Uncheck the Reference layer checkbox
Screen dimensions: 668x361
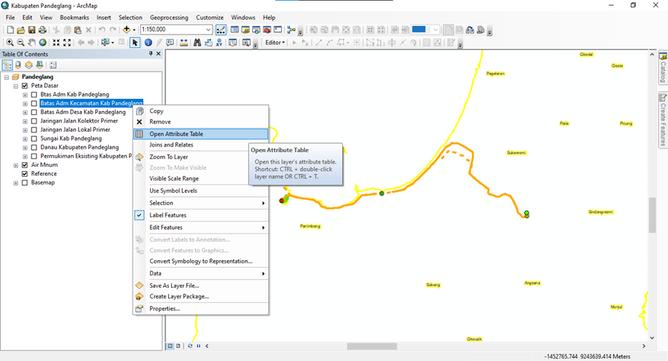click(x=25, y=174)
